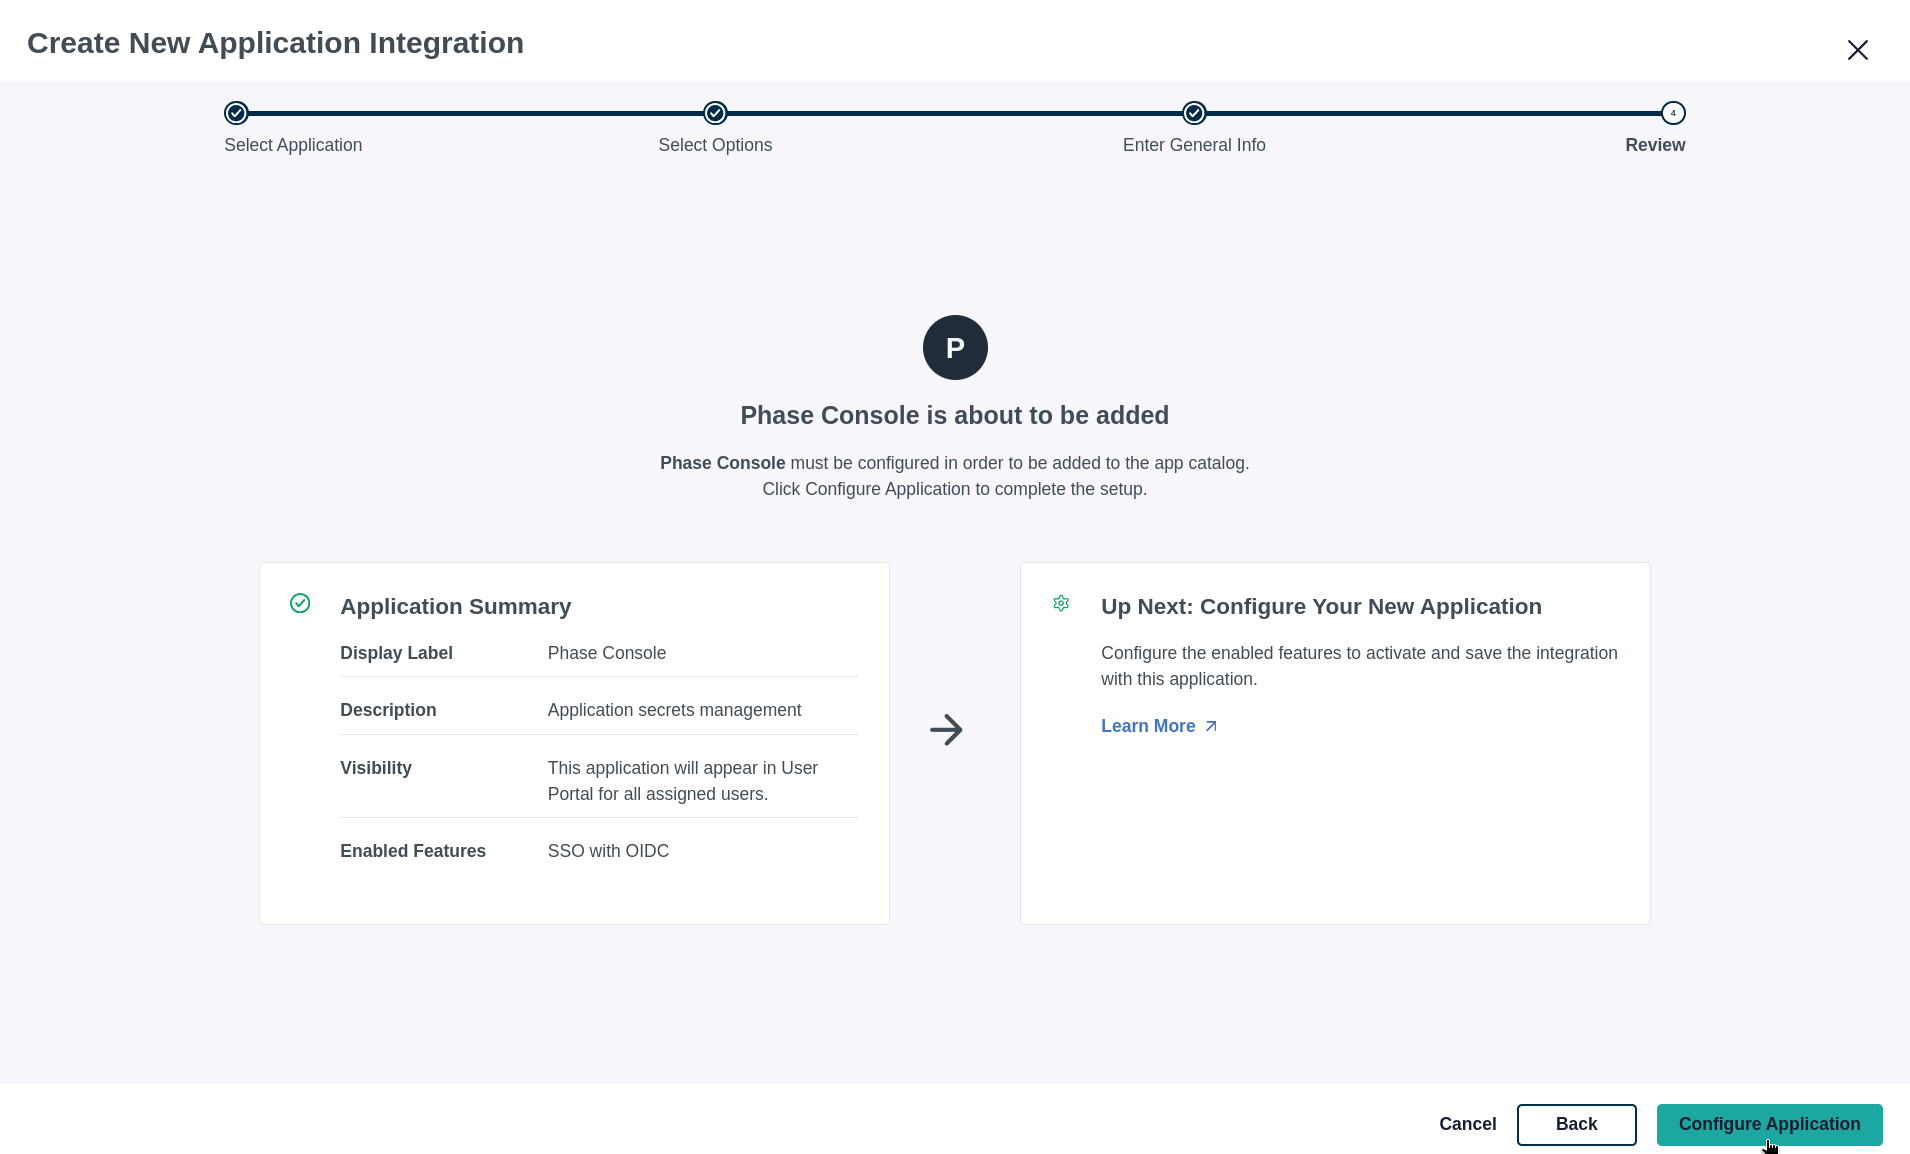Cancel the application integration setup
Viewport: 1910px width, 1154px height.
point(1467,1124)
